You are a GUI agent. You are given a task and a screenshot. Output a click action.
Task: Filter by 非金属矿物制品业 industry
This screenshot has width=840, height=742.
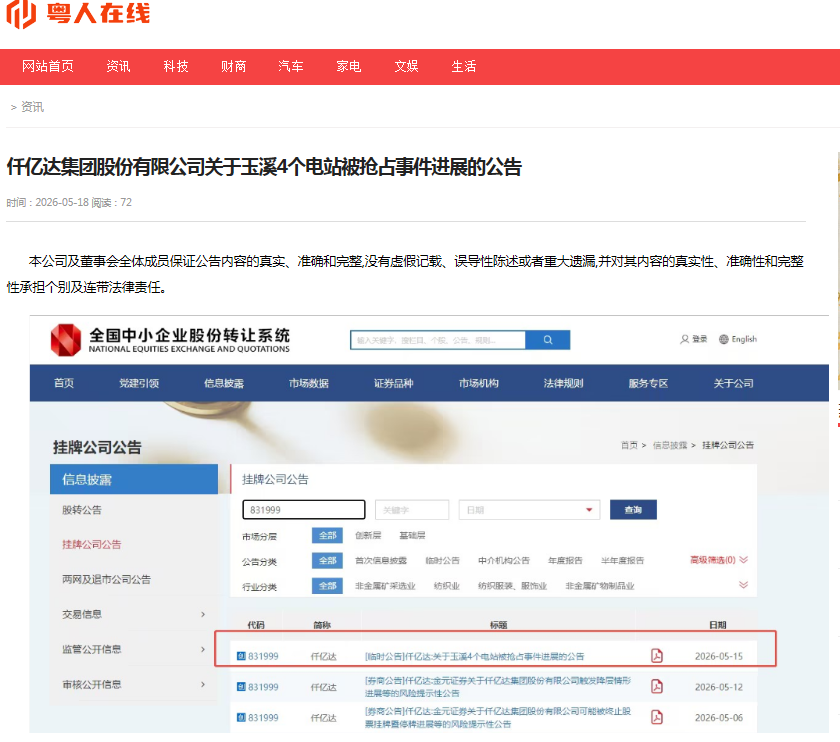point(600,586)
